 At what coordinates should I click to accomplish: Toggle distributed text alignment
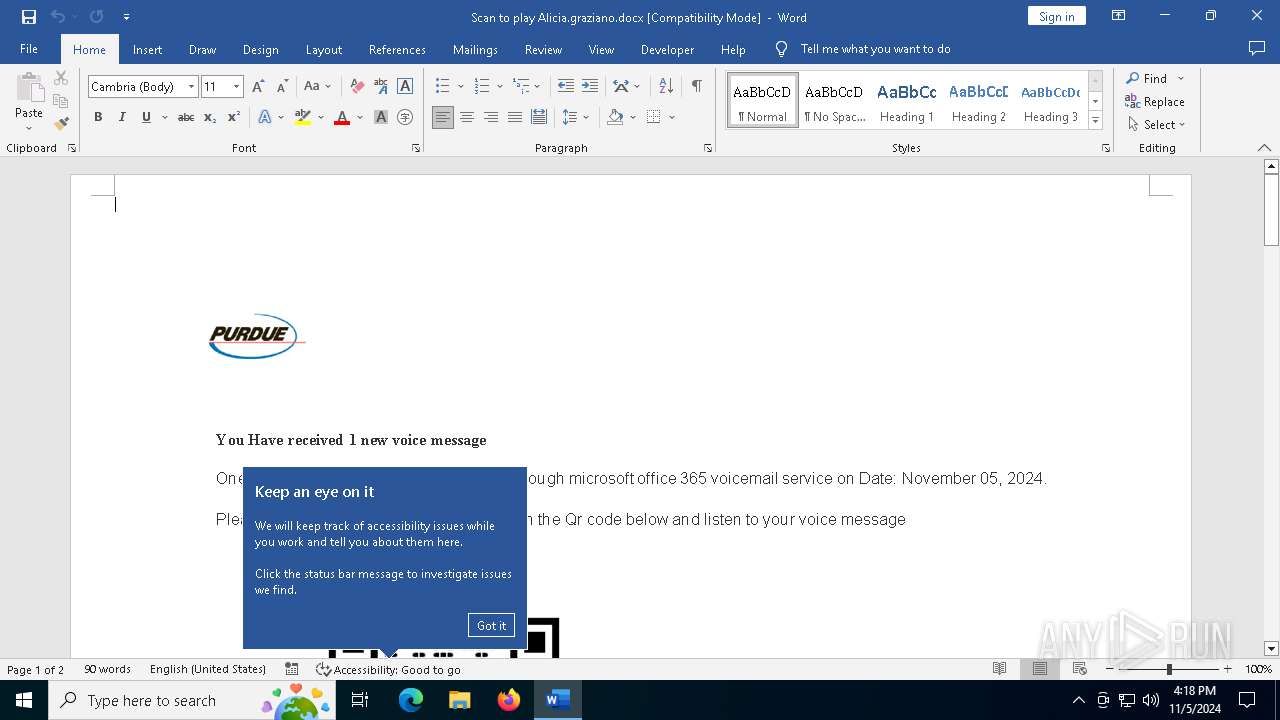[x=539, y=117]
